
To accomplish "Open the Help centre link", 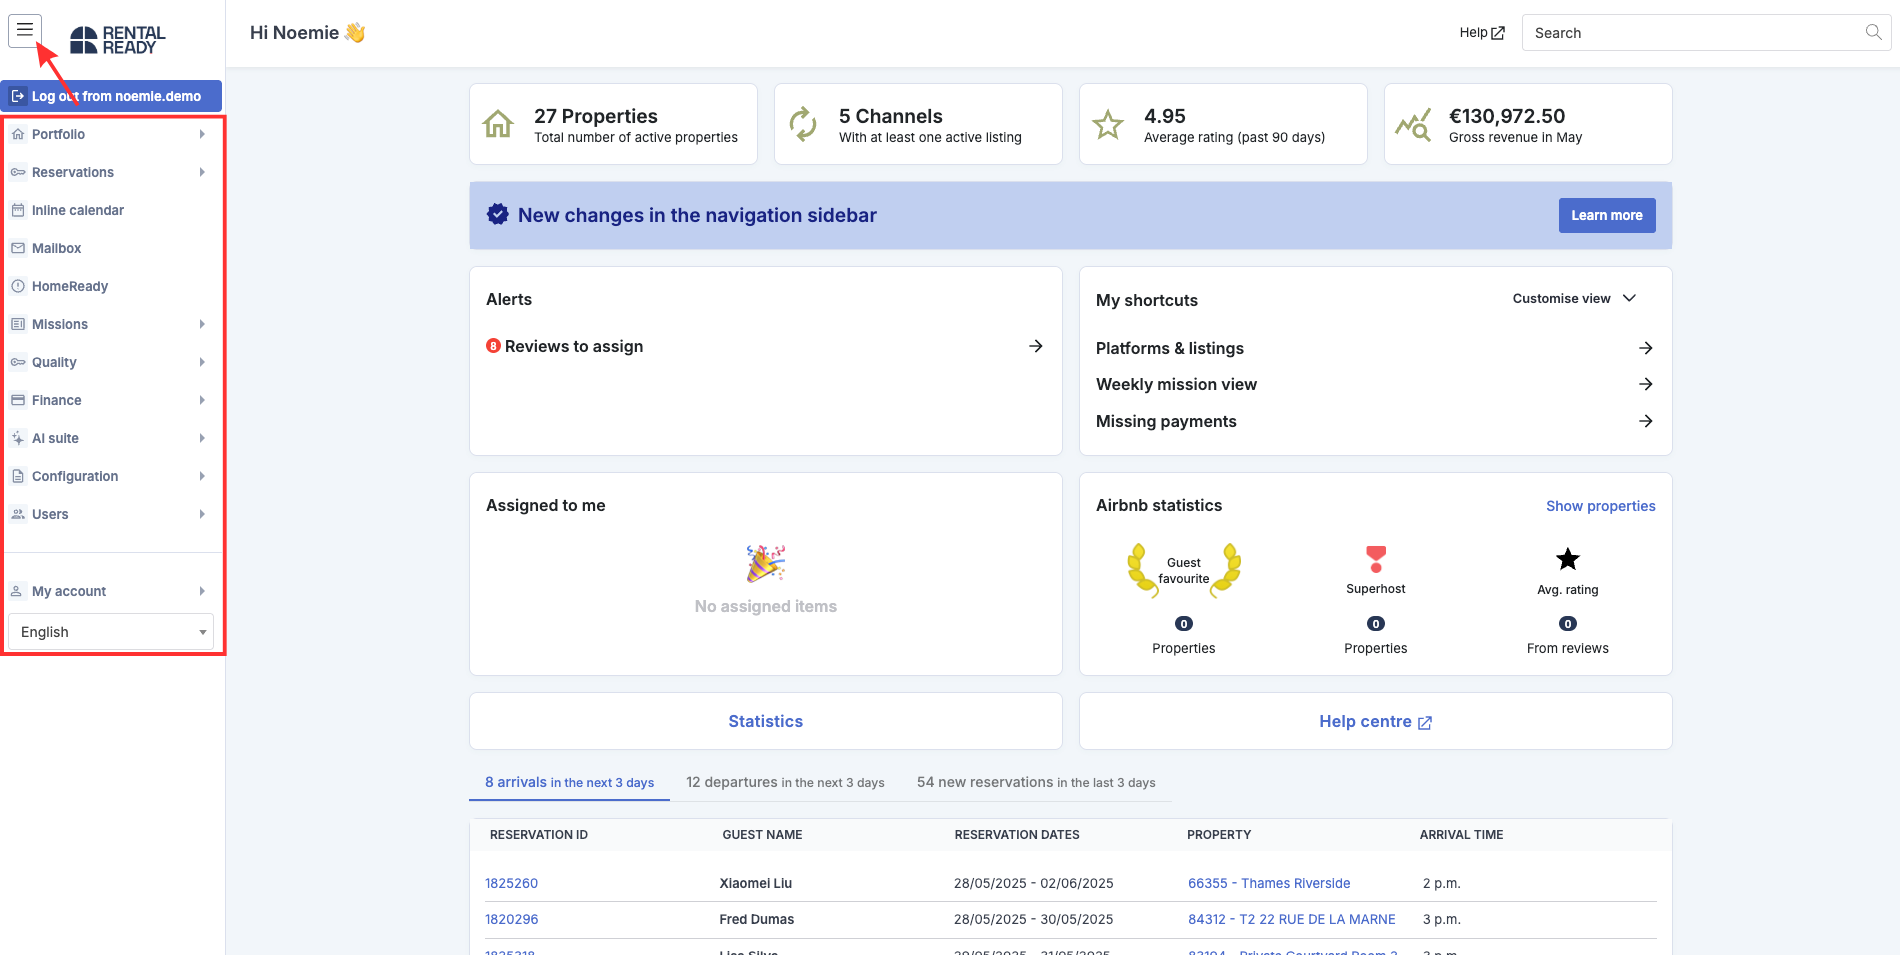I will point(1376,721).
